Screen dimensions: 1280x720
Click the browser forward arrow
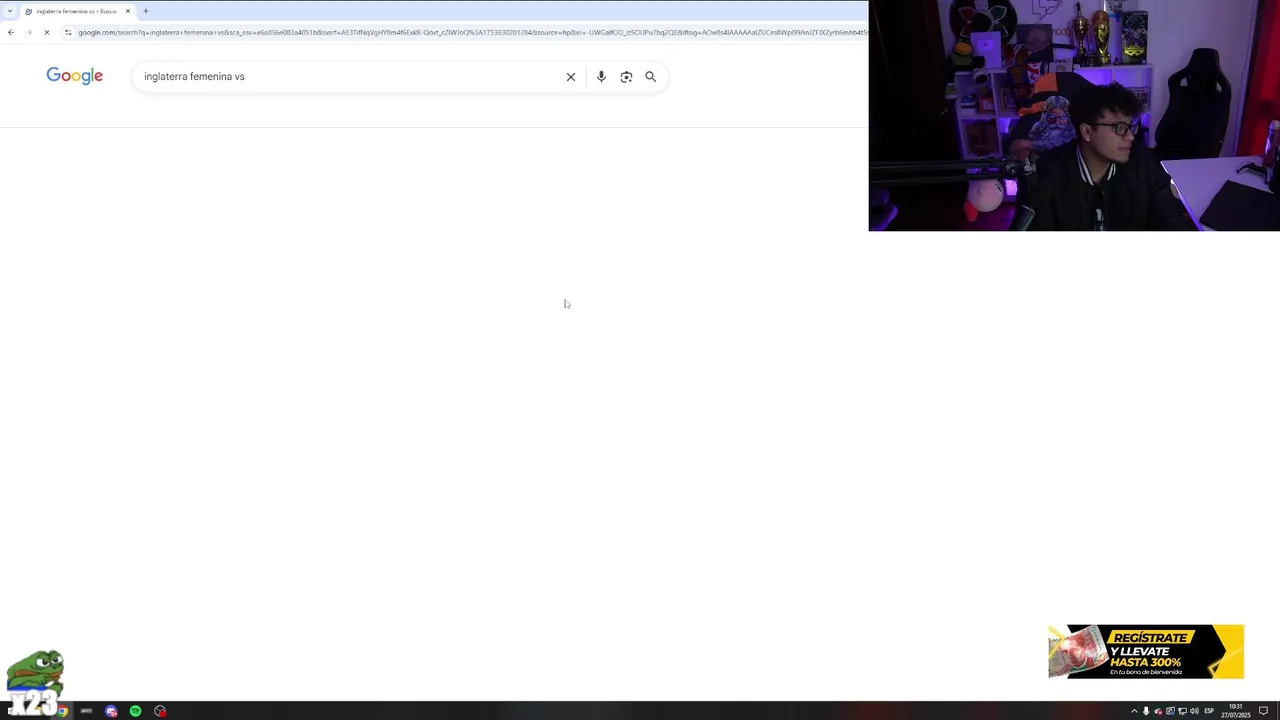[x=29, y=32]
